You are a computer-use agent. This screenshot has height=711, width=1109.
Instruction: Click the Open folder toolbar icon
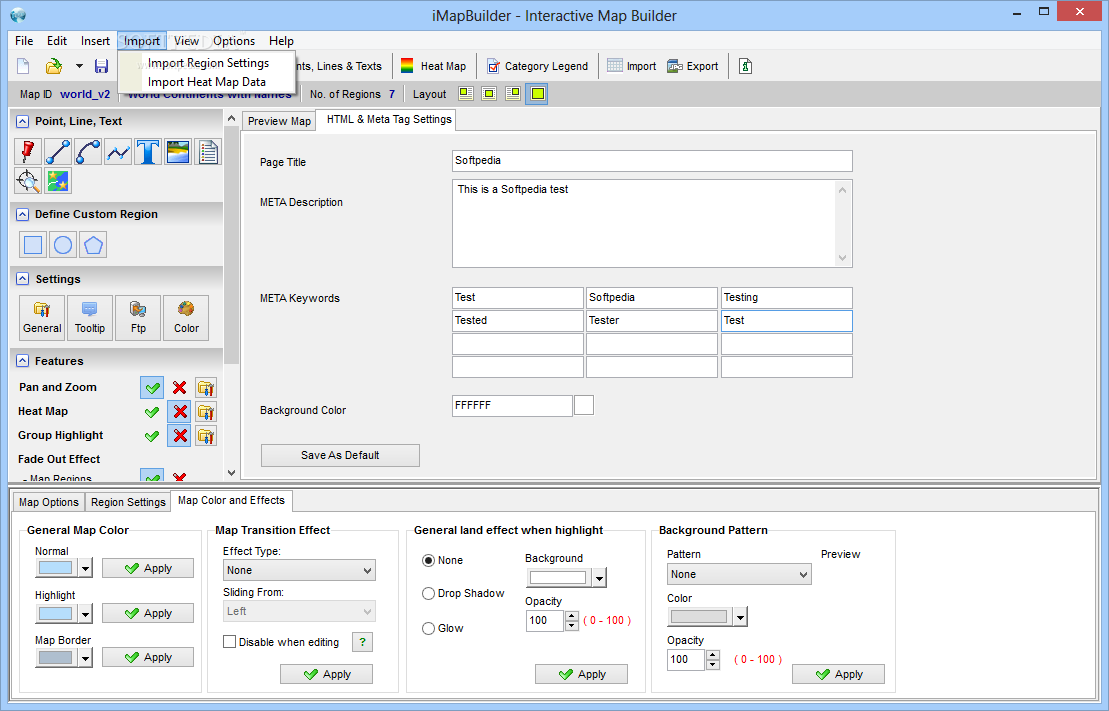point(54,66)
